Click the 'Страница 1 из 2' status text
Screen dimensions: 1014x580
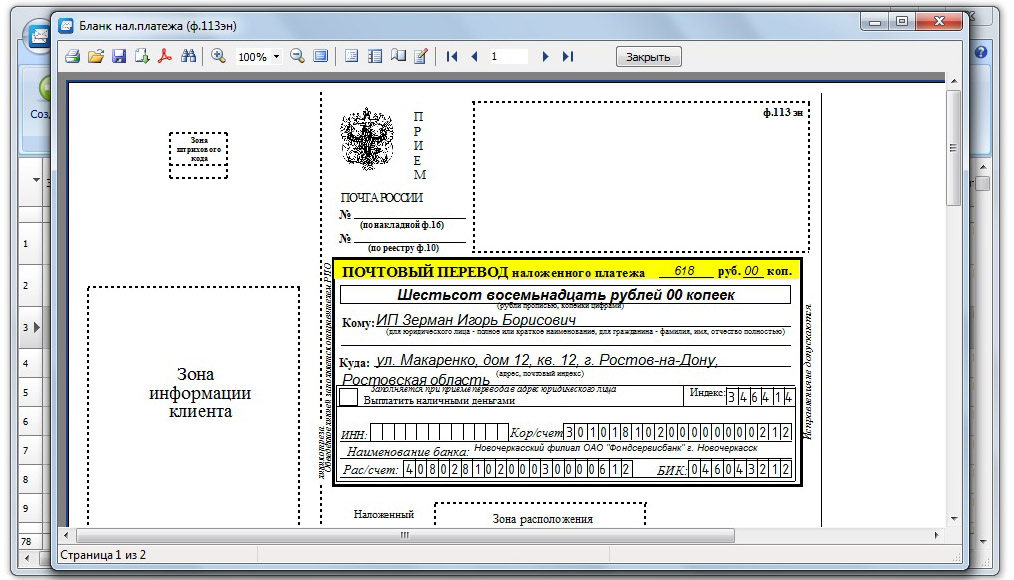click(x=103, y=555)
